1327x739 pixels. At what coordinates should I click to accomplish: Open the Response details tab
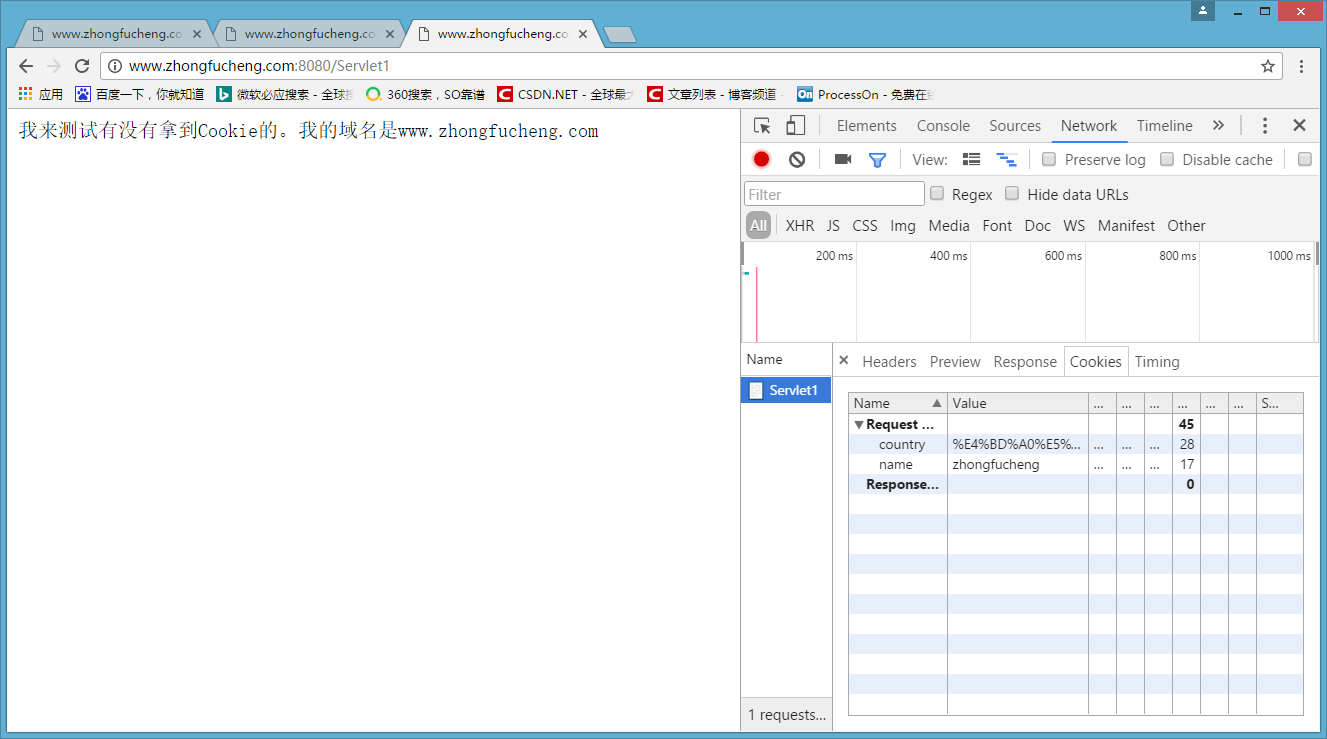[x=1025, y=362]
